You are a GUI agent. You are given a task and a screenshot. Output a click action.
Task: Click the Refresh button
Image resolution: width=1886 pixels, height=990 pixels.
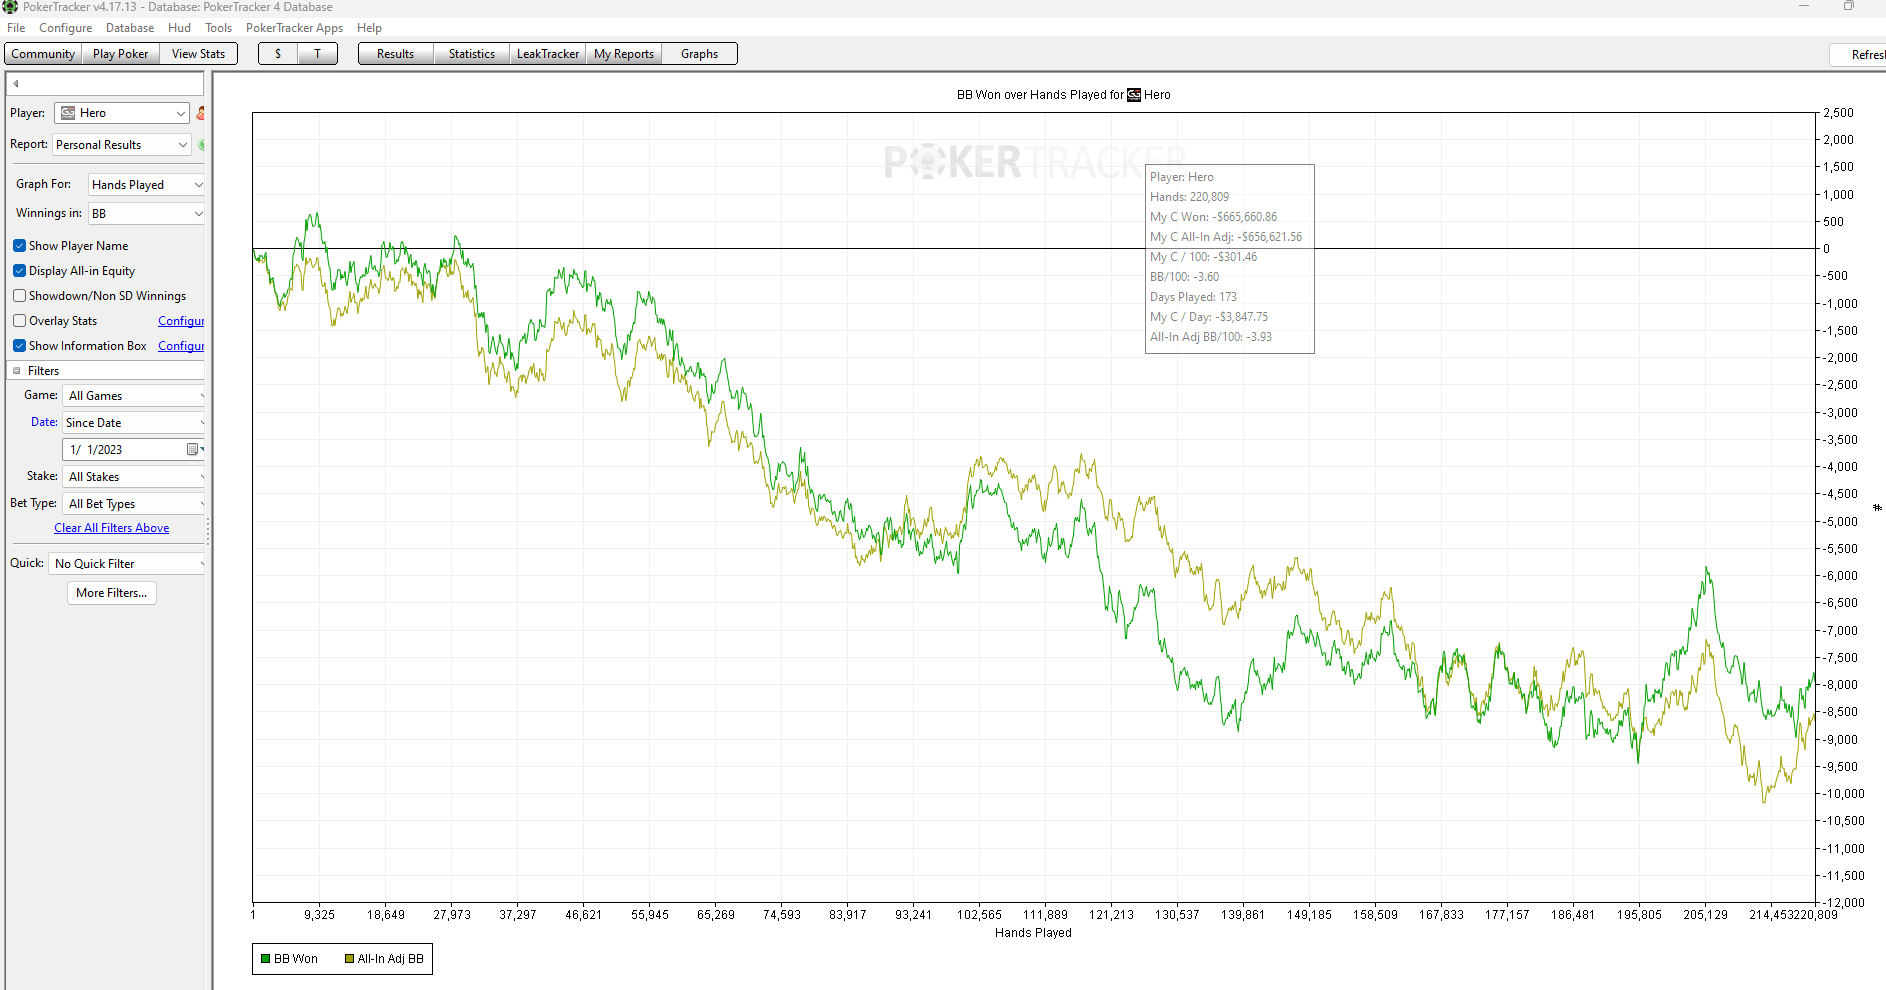1860,55
